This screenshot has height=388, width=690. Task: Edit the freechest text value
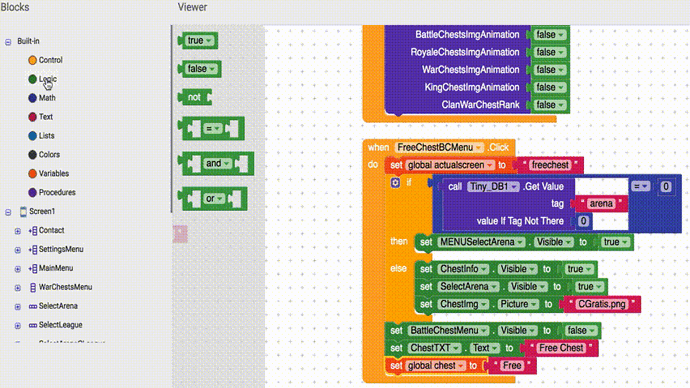click(x=550, y=165)
